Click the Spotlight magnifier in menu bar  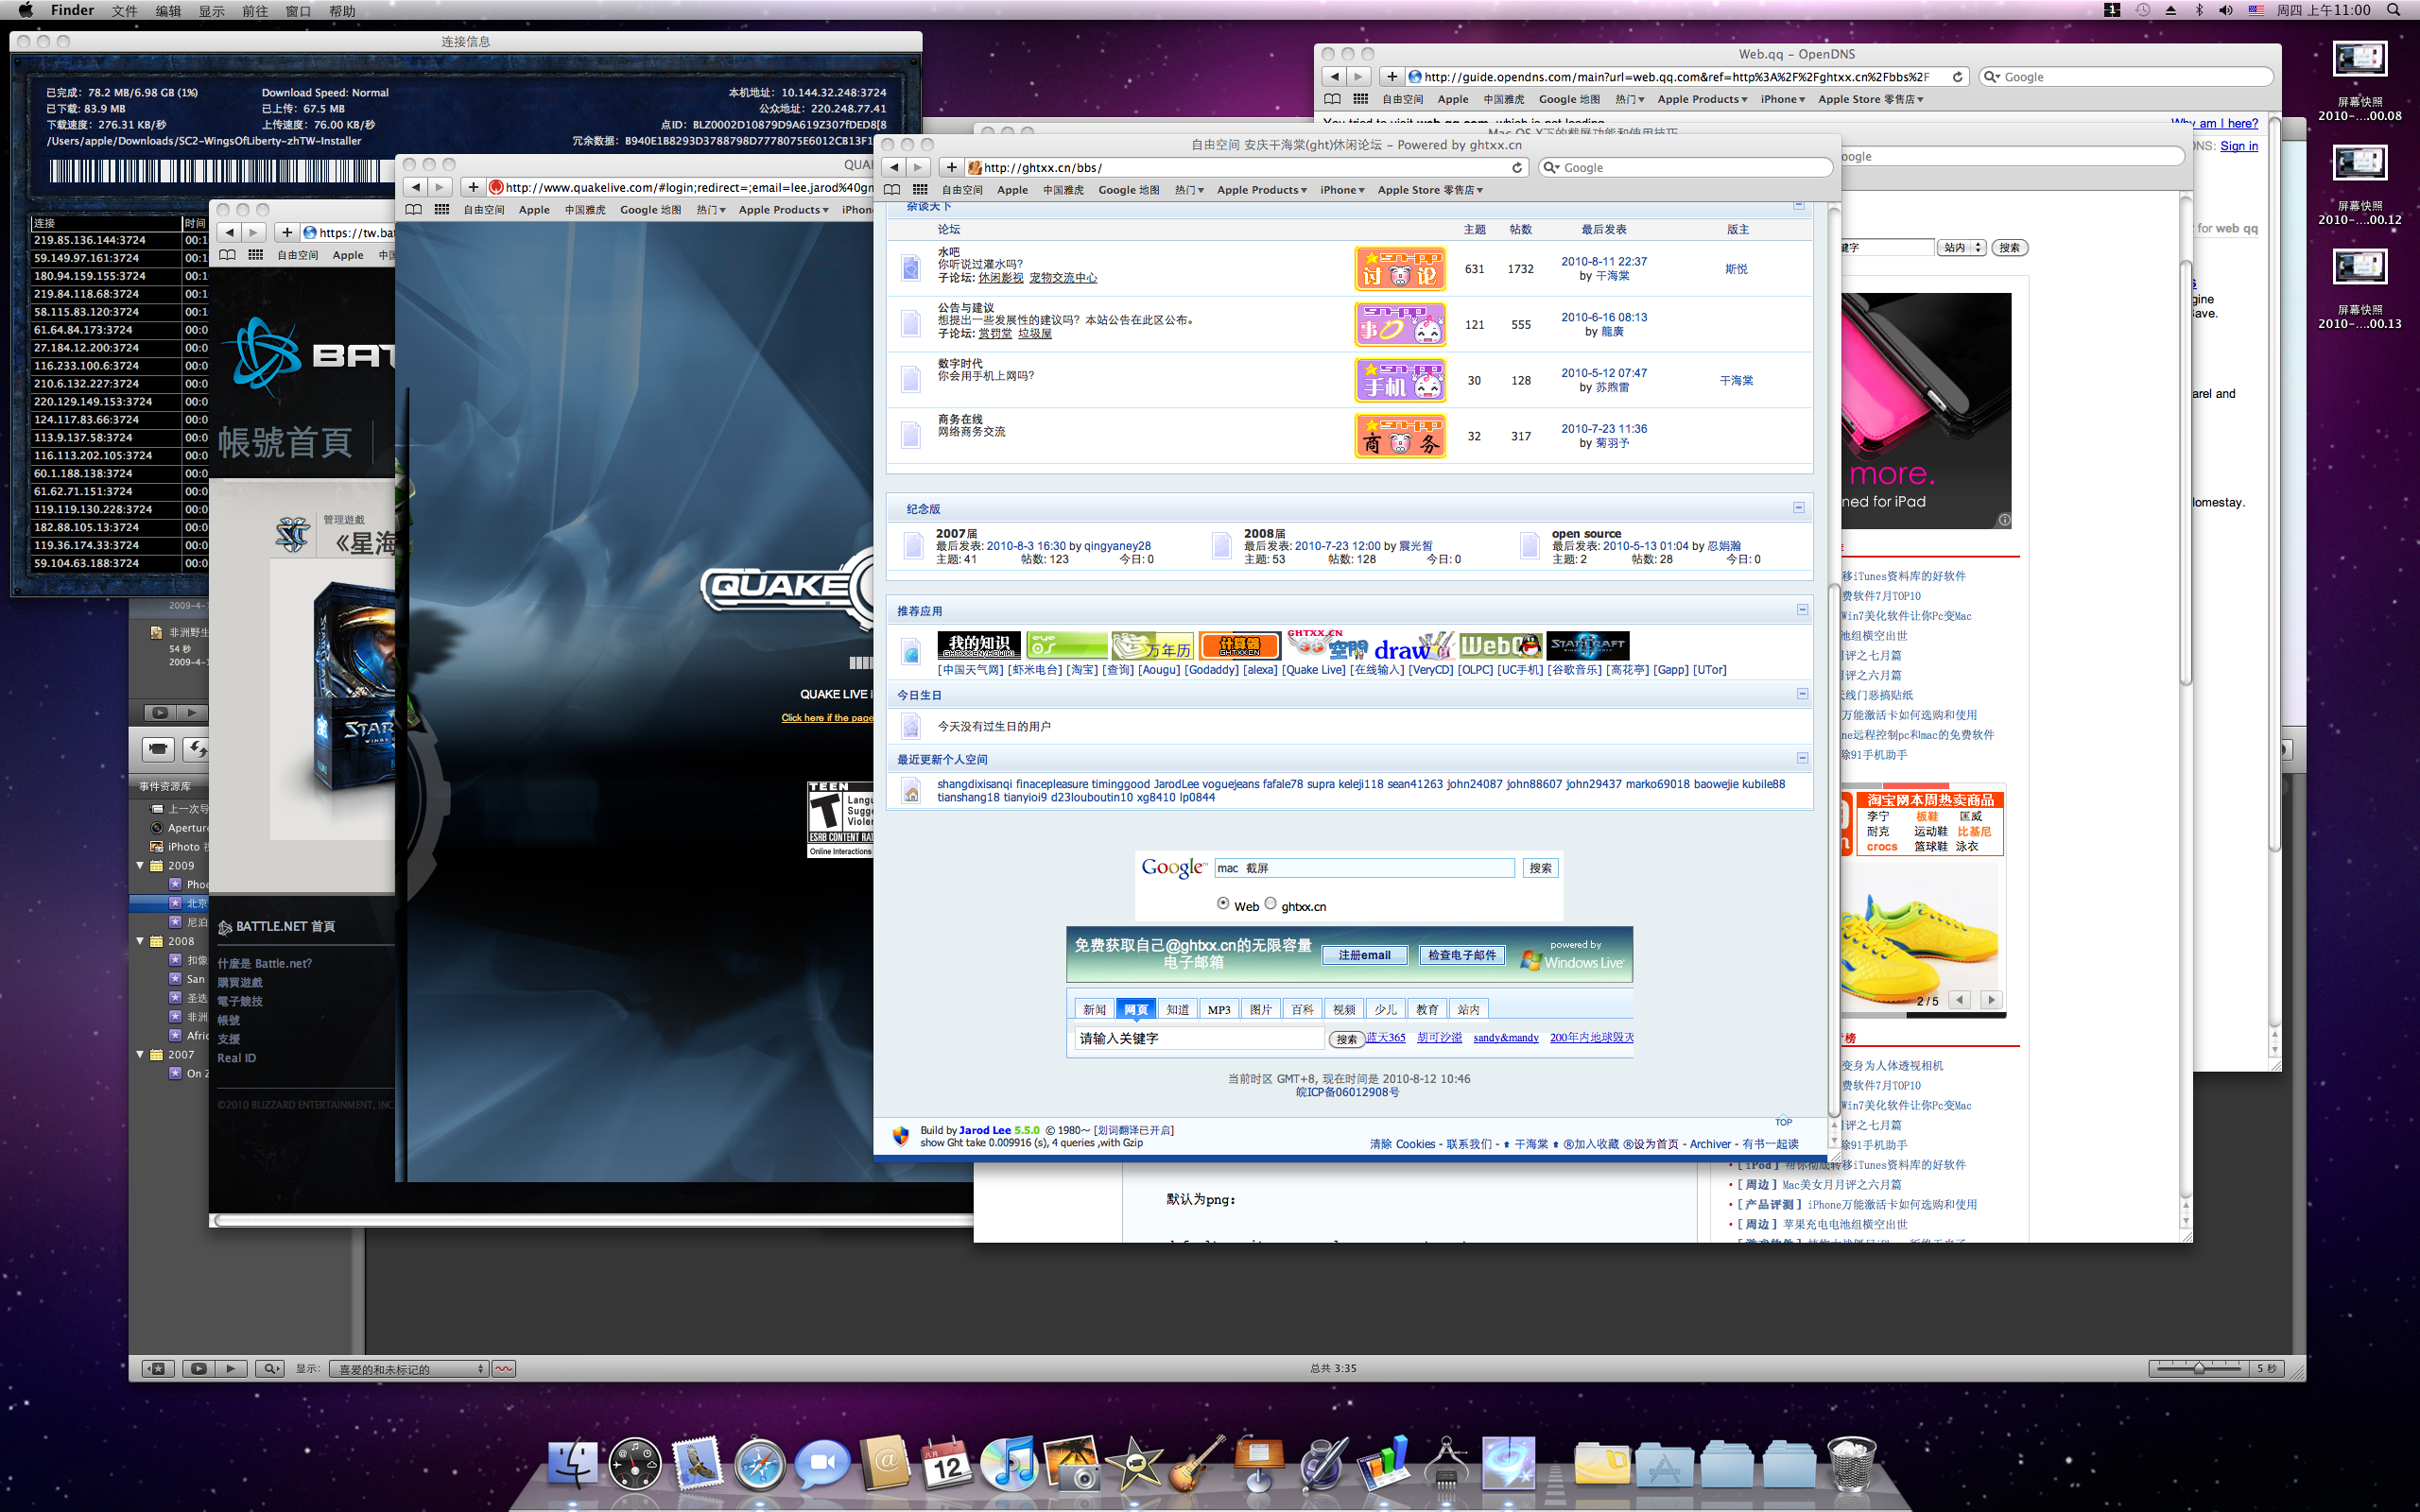pyautogui.click(x=2393, y=10)
